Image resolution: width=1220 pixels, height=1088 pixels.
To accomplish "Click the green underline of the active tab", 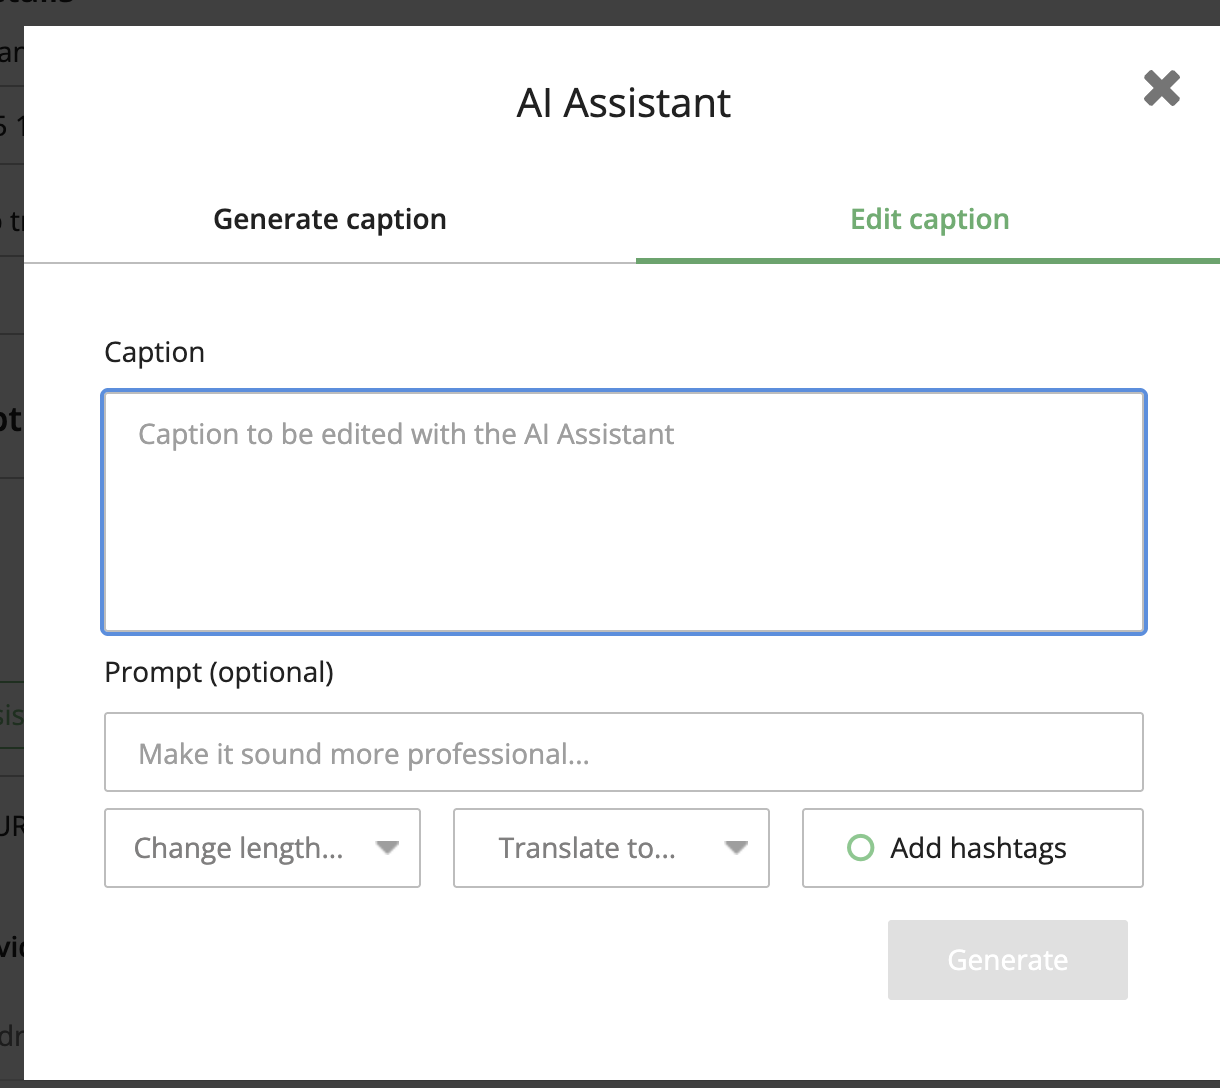I will point(928,262).
